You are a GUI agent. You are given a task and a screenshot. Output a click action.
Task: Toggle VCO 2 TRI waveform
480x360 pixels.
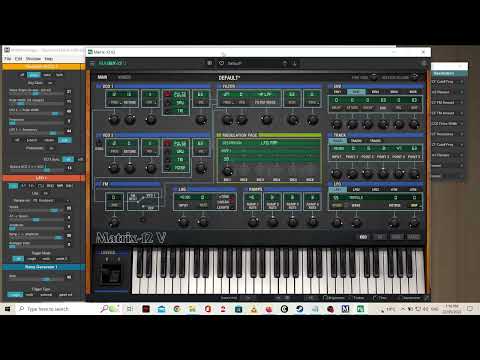point(176,159)
